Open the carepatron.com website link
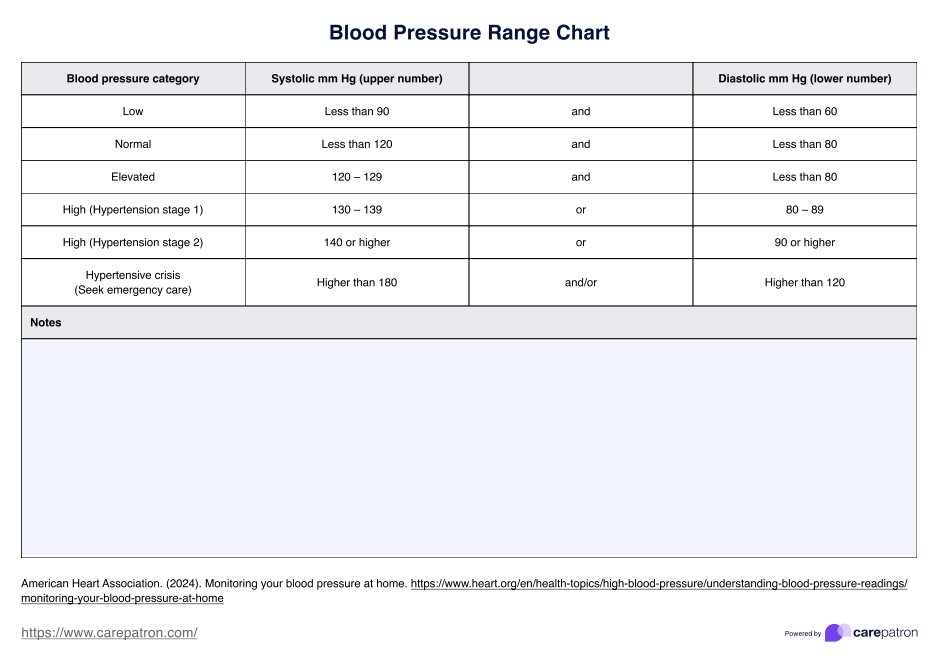This screenshot has height=658, width=938. point(109,633)
